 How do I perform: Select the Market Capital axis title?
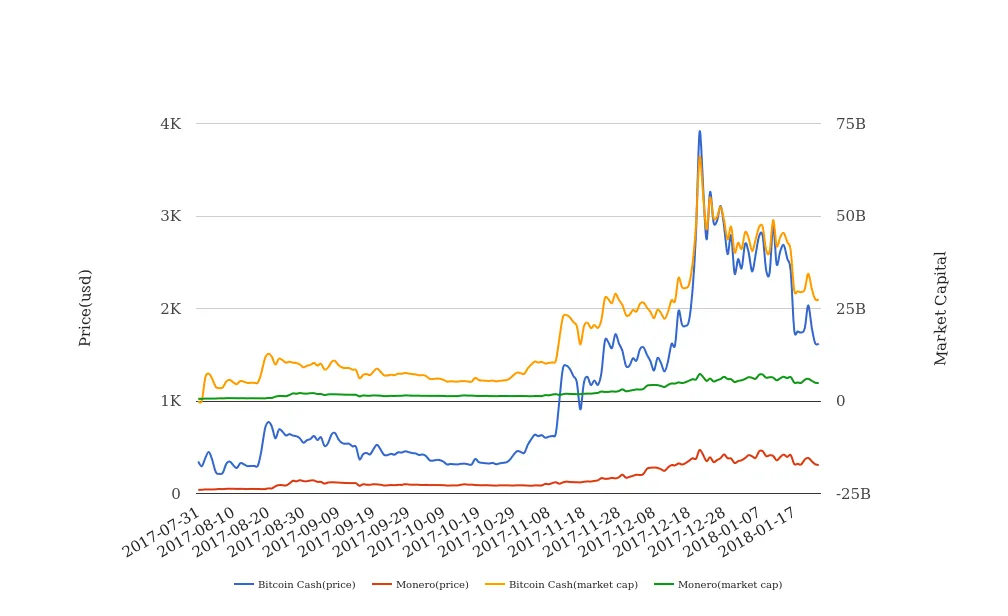[941, 308]
